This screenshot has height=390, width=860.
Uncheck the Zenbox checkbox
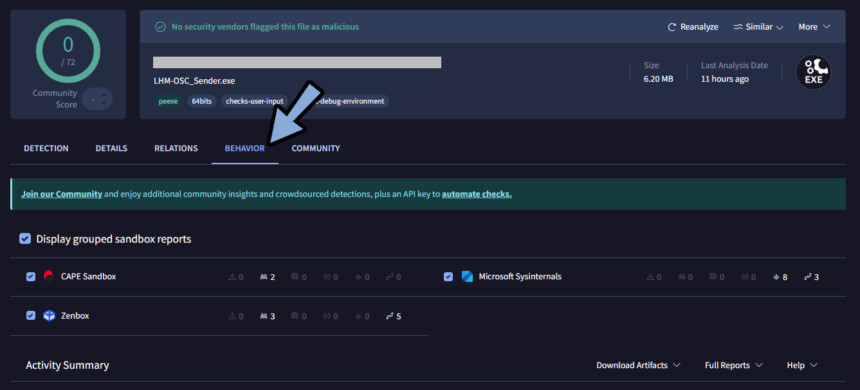[x=31, y=316]
